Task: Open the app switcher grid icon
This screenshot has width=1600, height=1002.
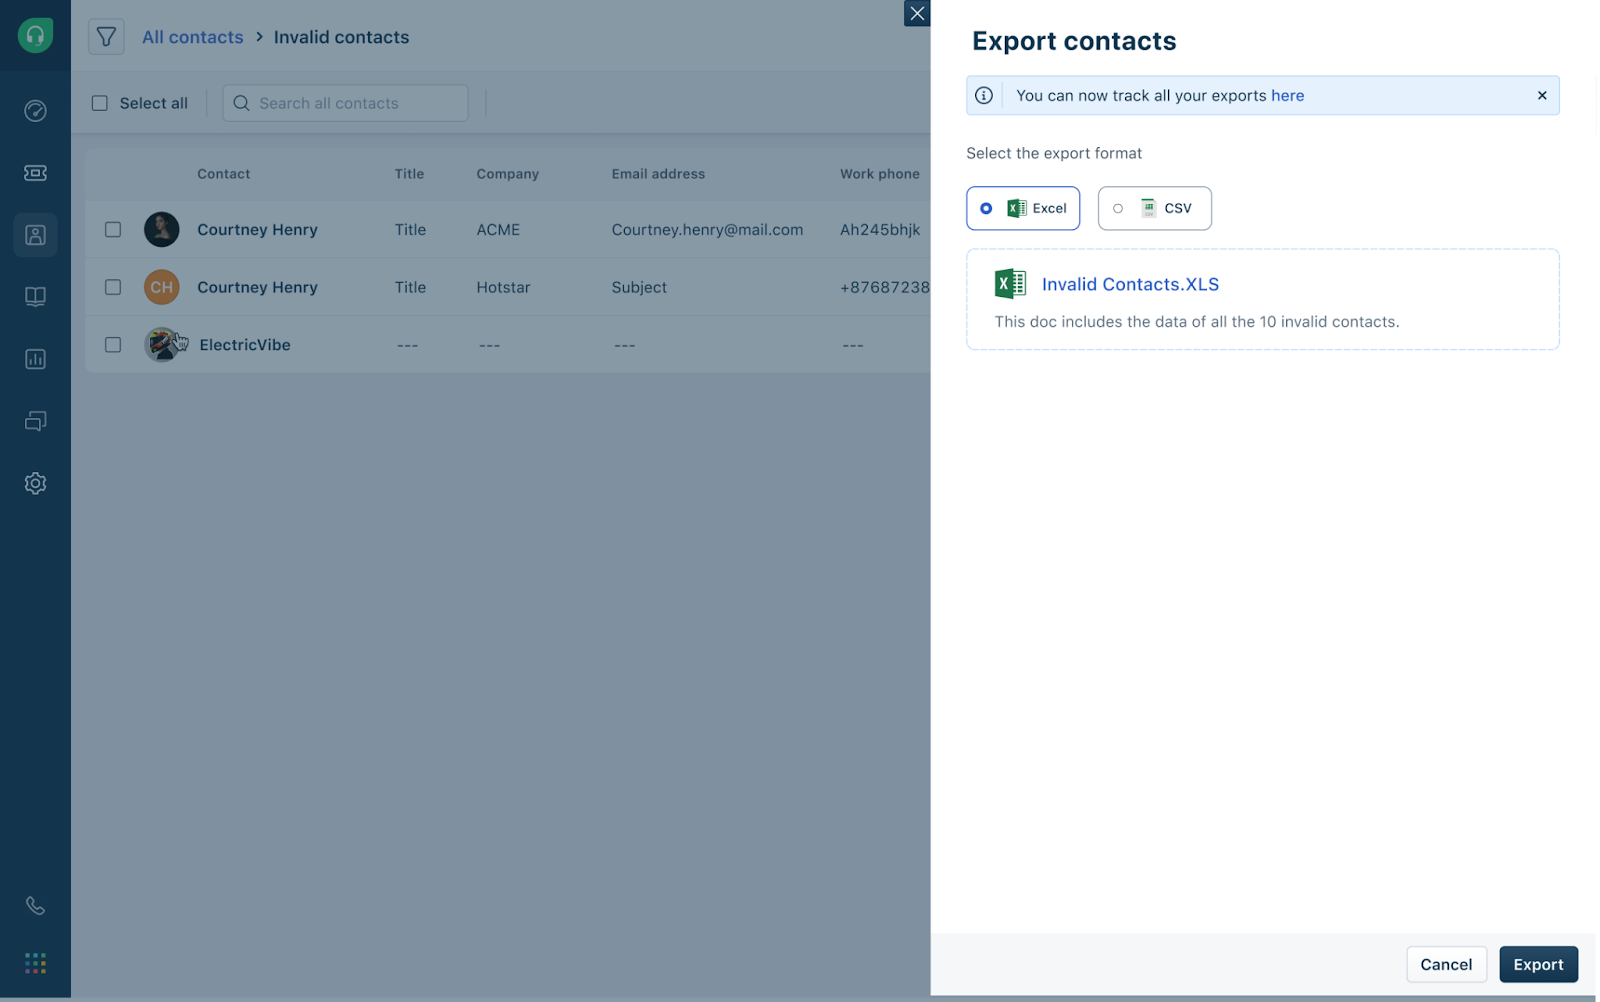Action: [x=35, y=963]
